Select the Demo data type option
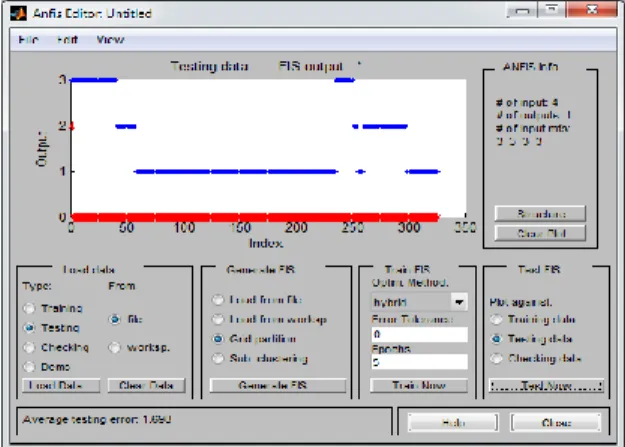 [29, 366]
